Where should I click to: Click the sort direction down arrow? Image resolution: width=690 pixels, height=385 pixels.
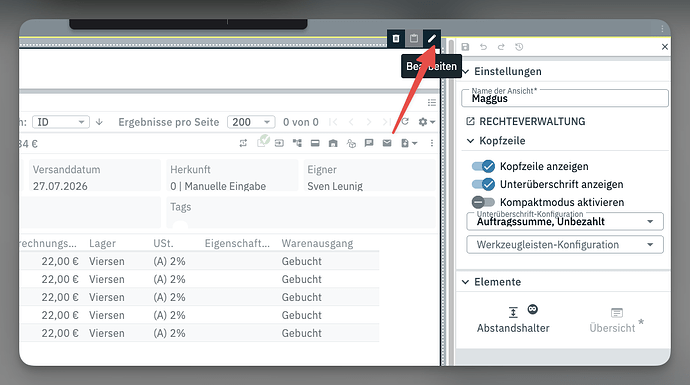click(99, 122)
